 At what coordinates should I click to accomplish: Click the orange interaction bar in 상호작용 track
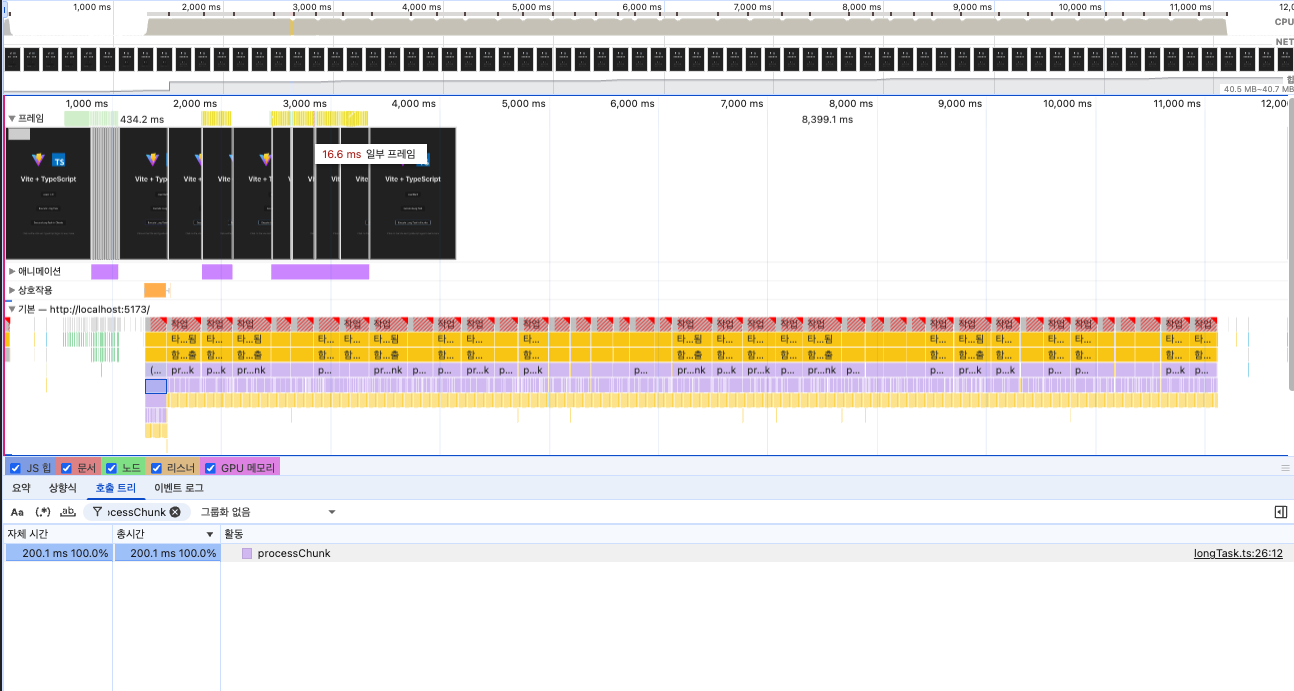[154, 290]
